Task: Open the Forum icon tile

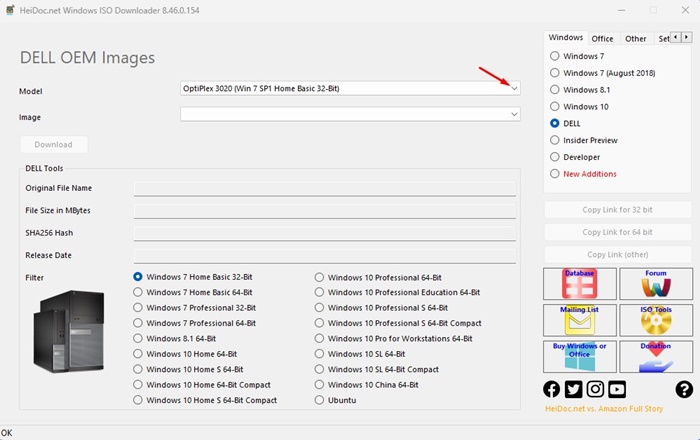Action: (x=656, y=284)
